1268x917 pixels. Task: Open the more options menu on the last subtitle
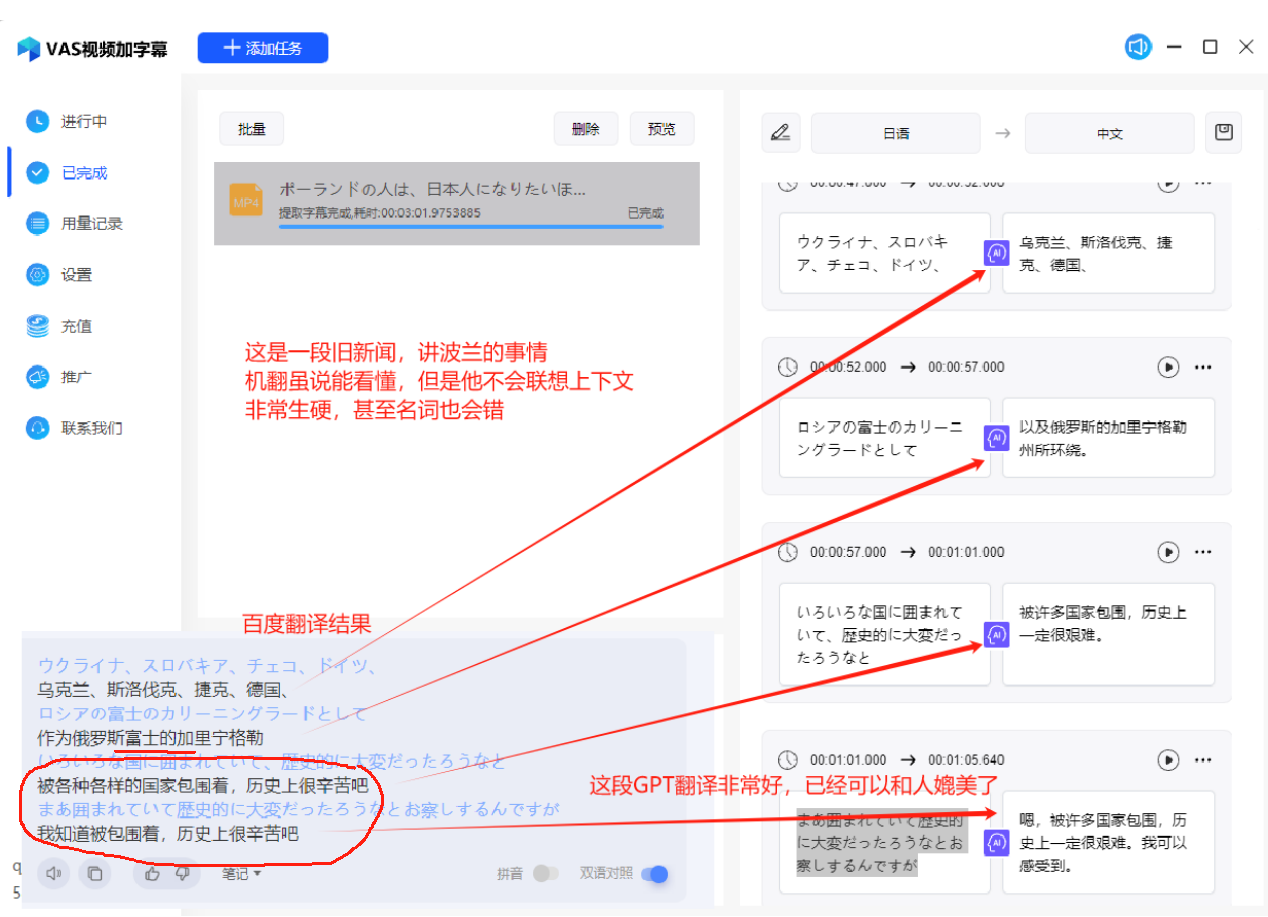click(x=1204, y=759)
